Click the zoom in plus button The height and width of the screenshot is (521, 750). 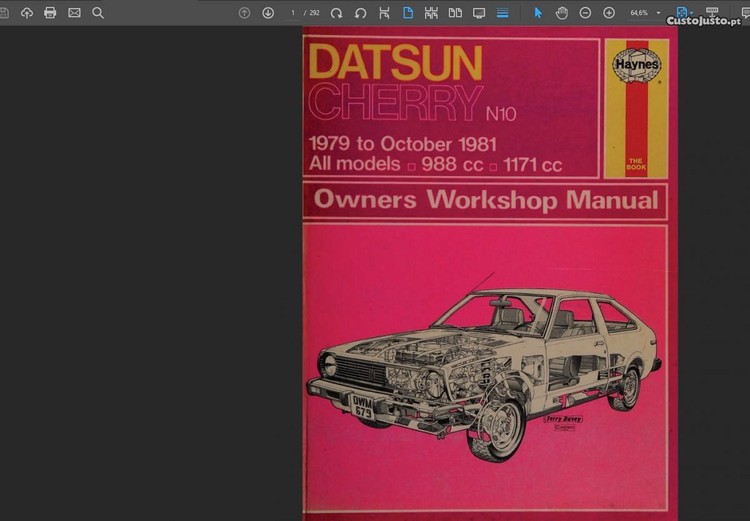point(609,13)
